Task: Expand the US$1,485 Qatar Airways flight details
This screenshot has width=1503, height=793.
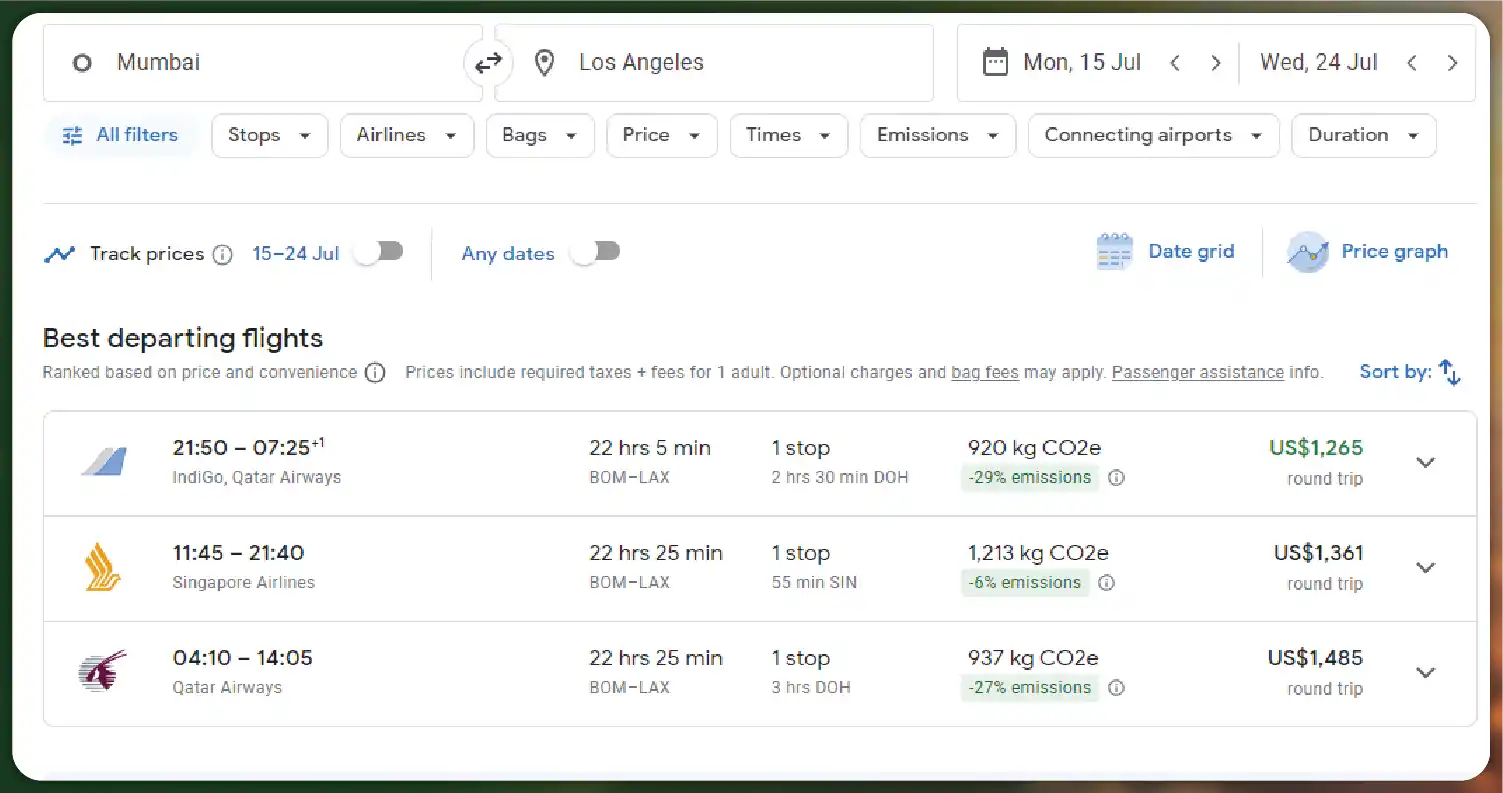Action: 1426,673
